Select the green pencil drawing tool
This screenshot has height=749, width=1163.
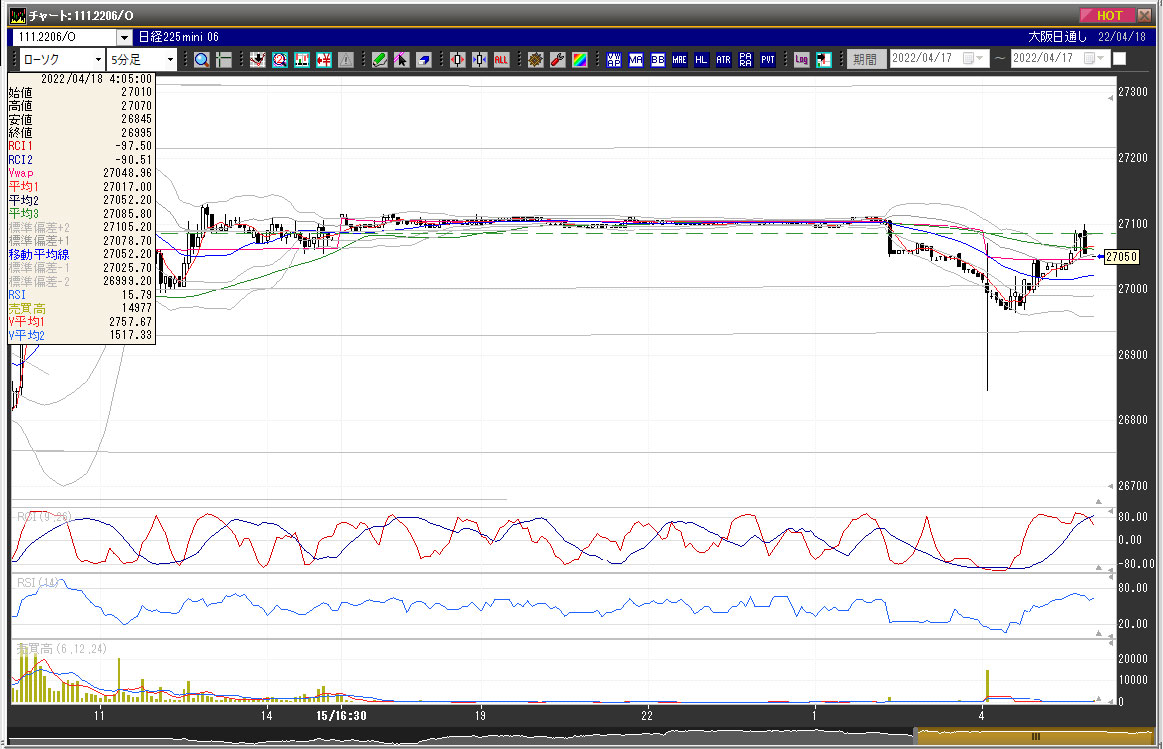click(380, 60)
